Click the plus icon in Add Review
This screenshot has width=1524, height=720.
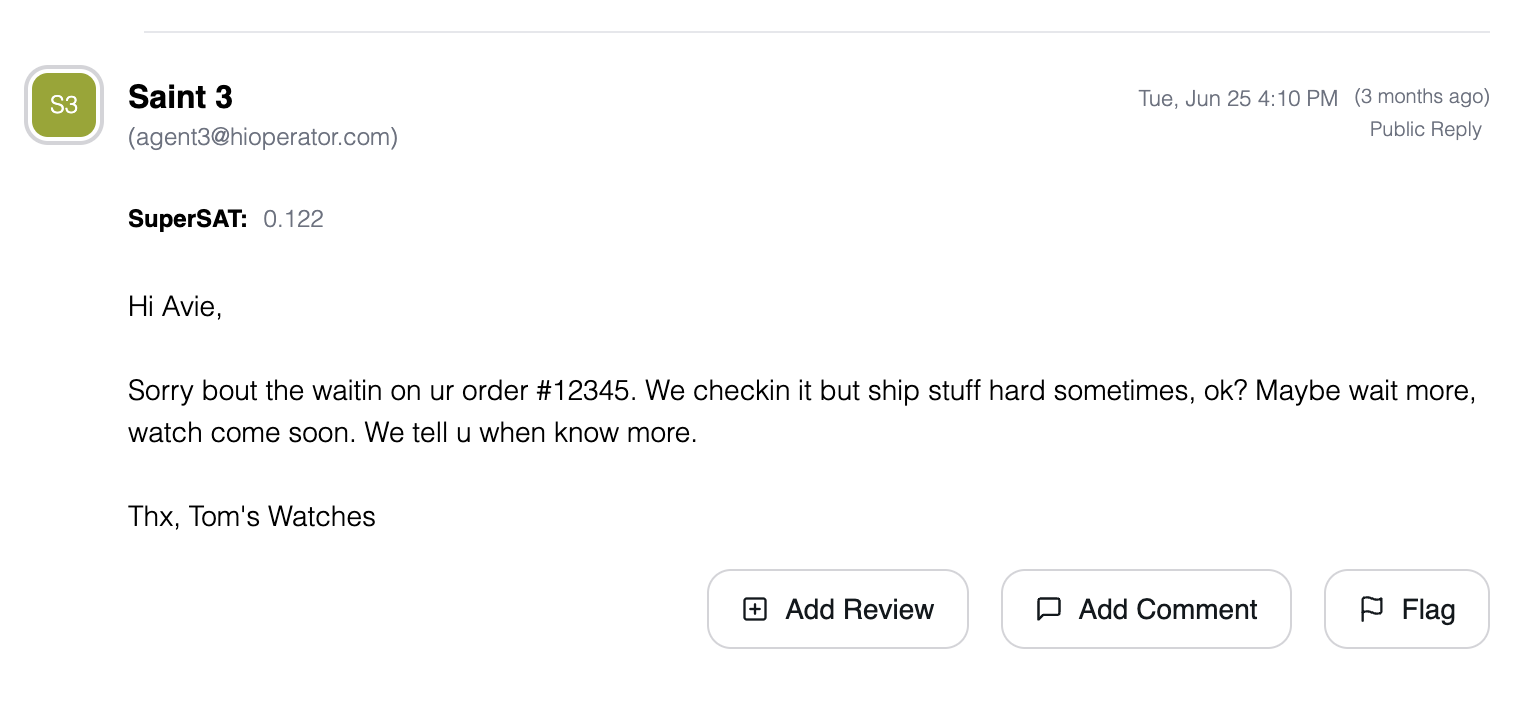(755, 609)
